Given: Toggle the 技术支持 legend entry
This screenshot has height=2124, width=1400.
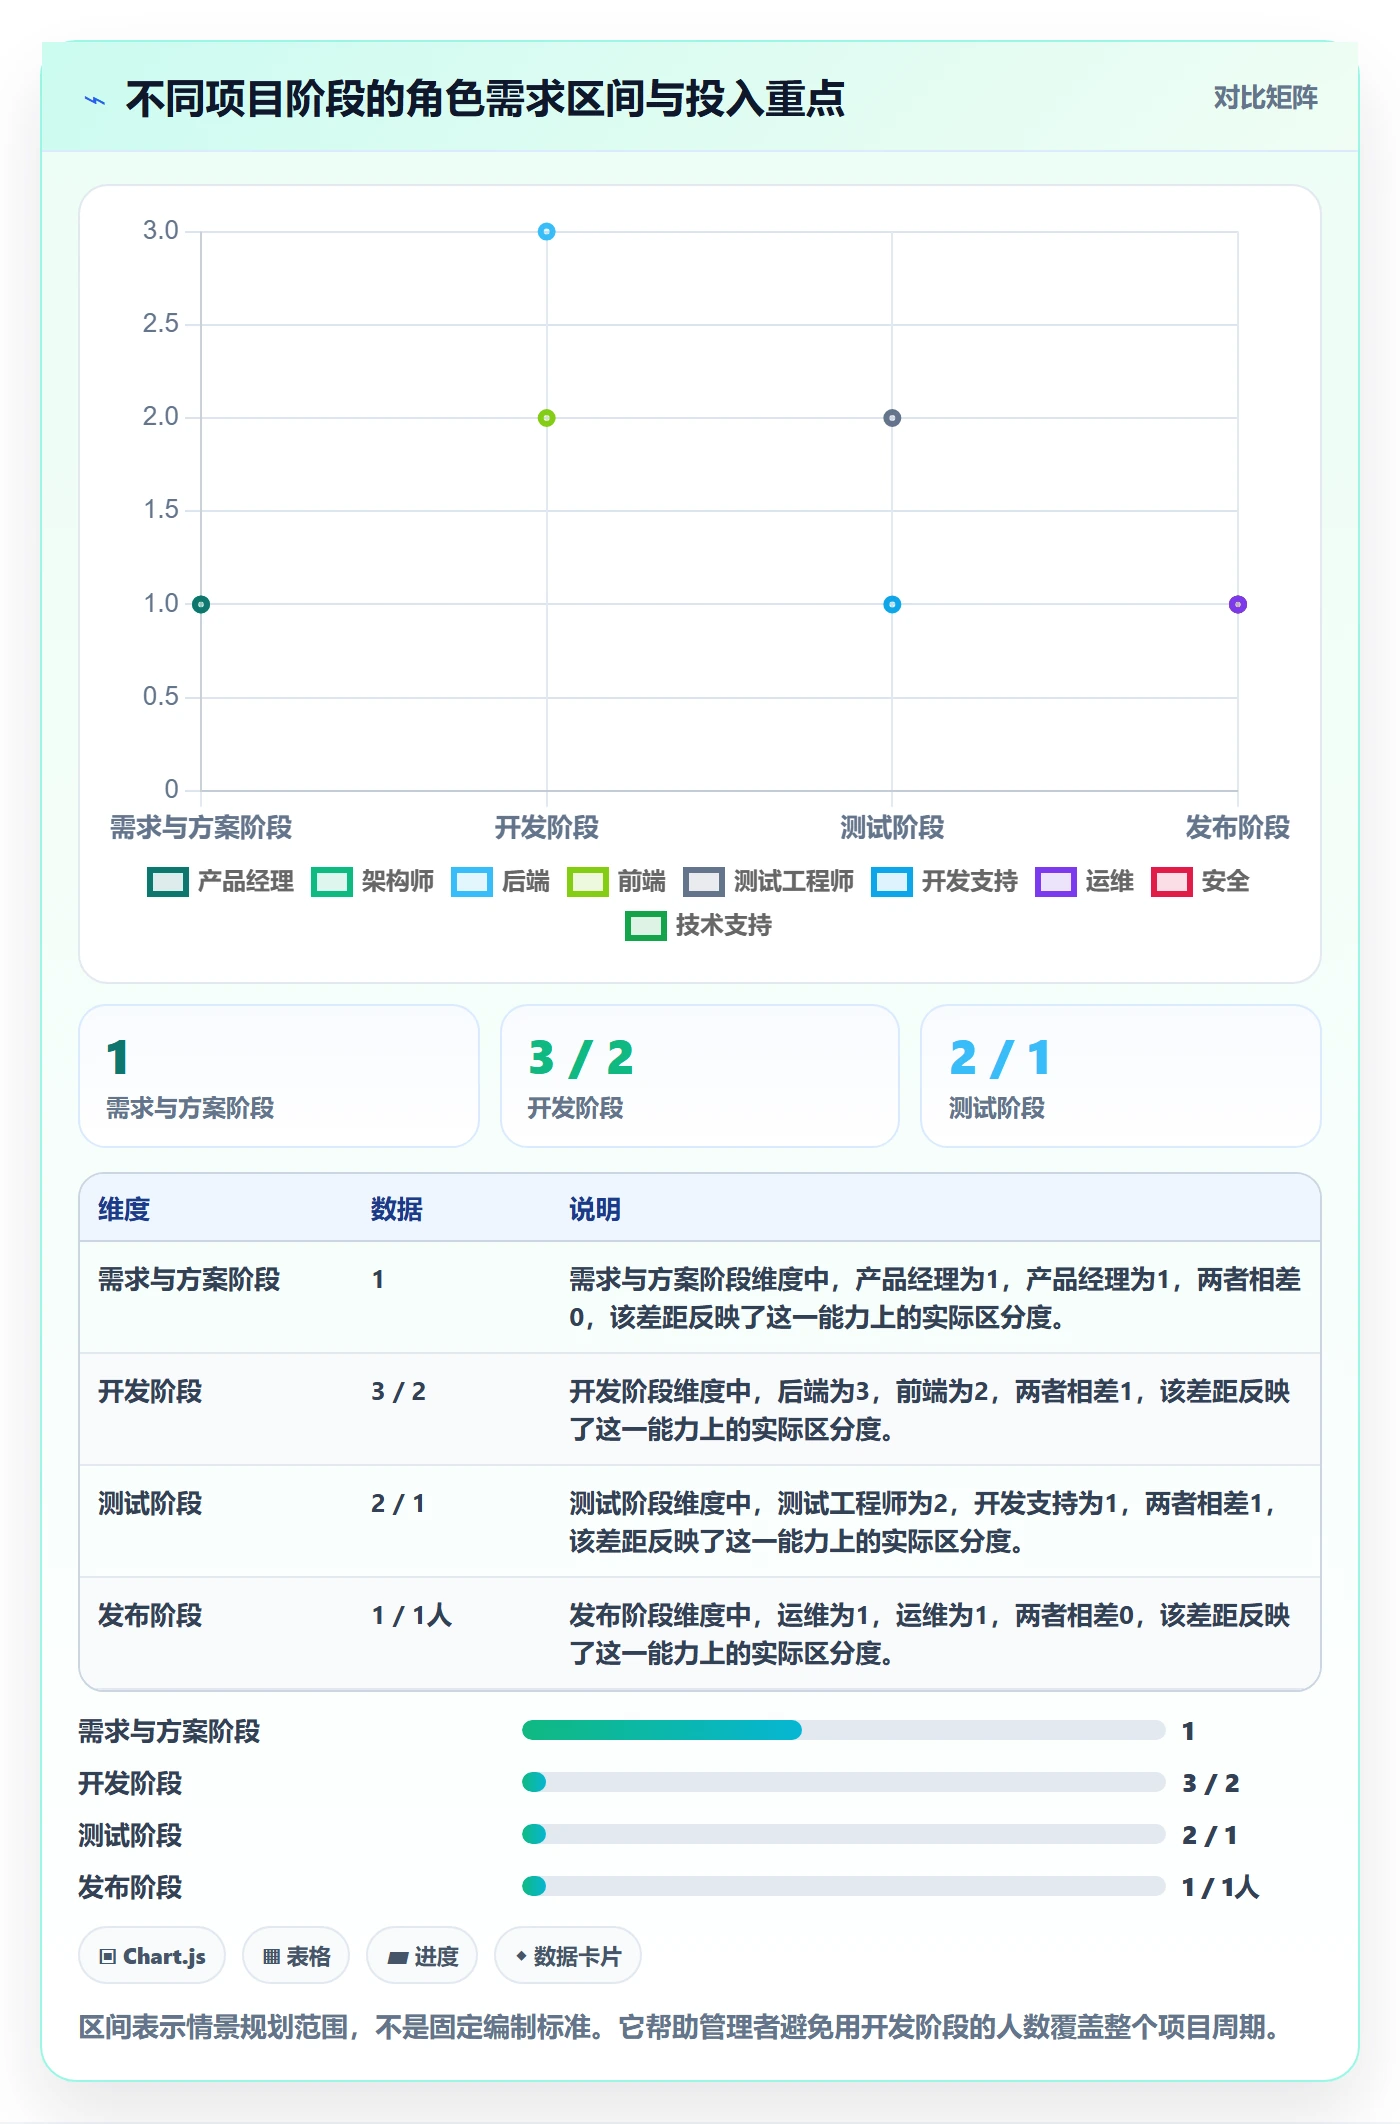Looking at the screenshot, I should pos(698,926).
